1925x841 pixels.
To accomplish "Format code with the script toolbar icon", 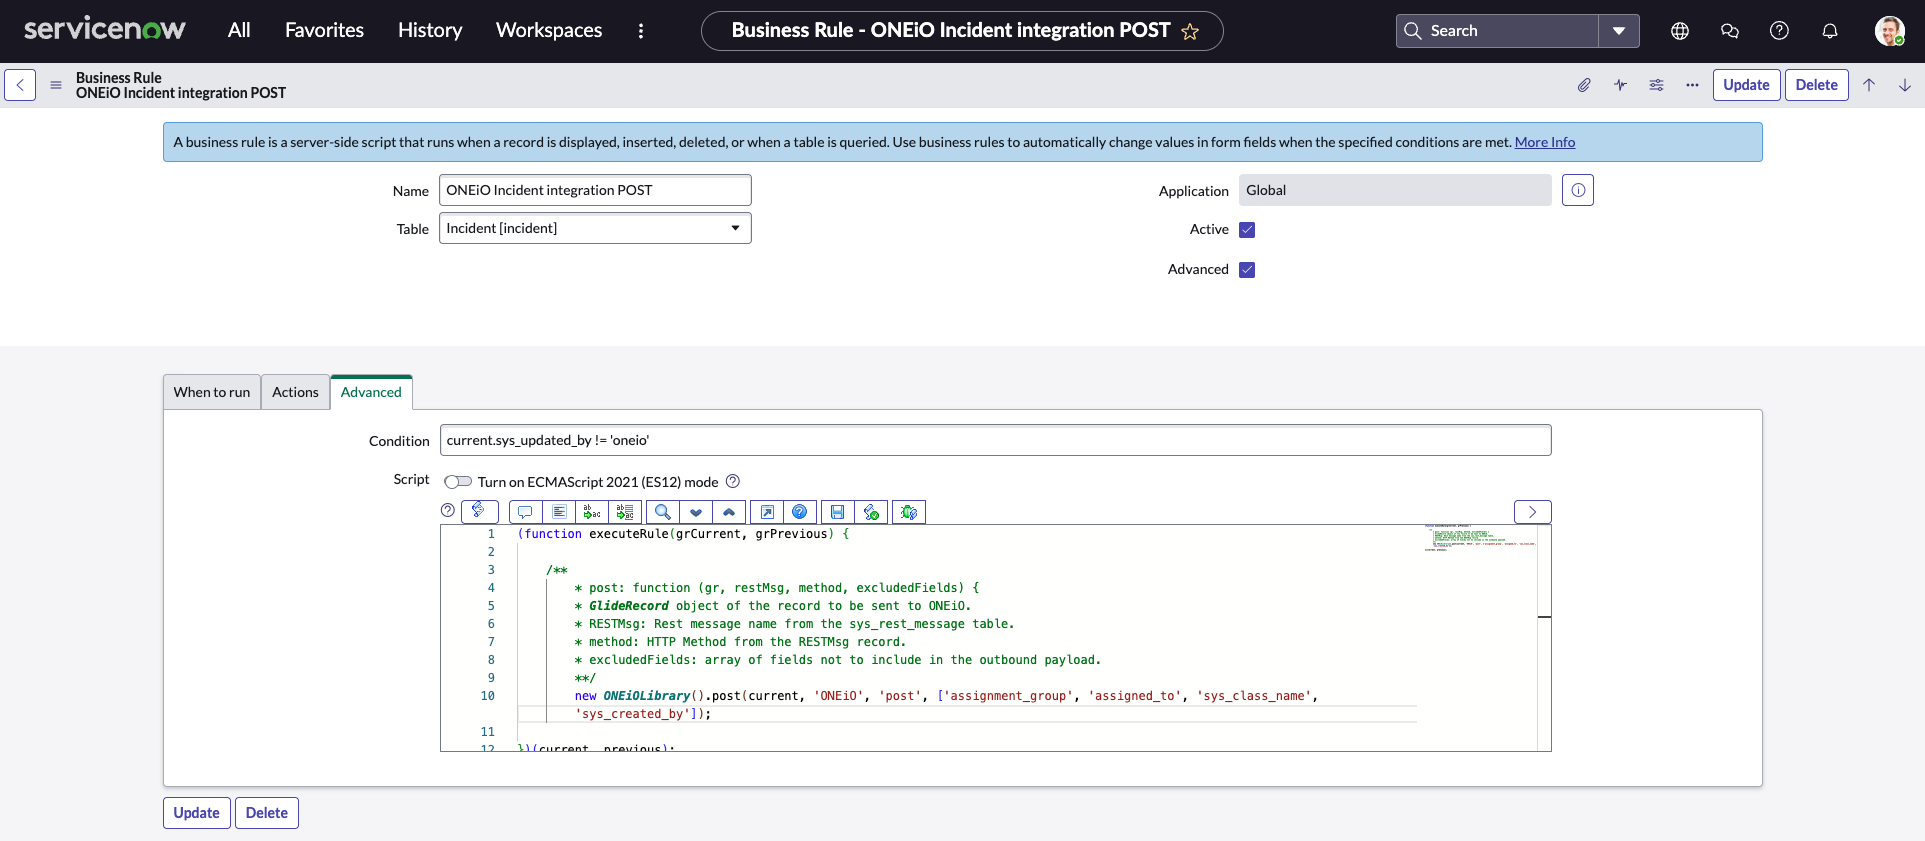I will point(559,512).
